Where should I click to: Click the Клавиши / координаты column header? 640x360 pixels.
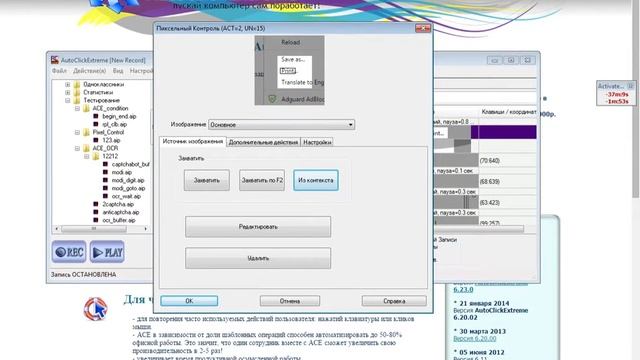tap(509, 112)
